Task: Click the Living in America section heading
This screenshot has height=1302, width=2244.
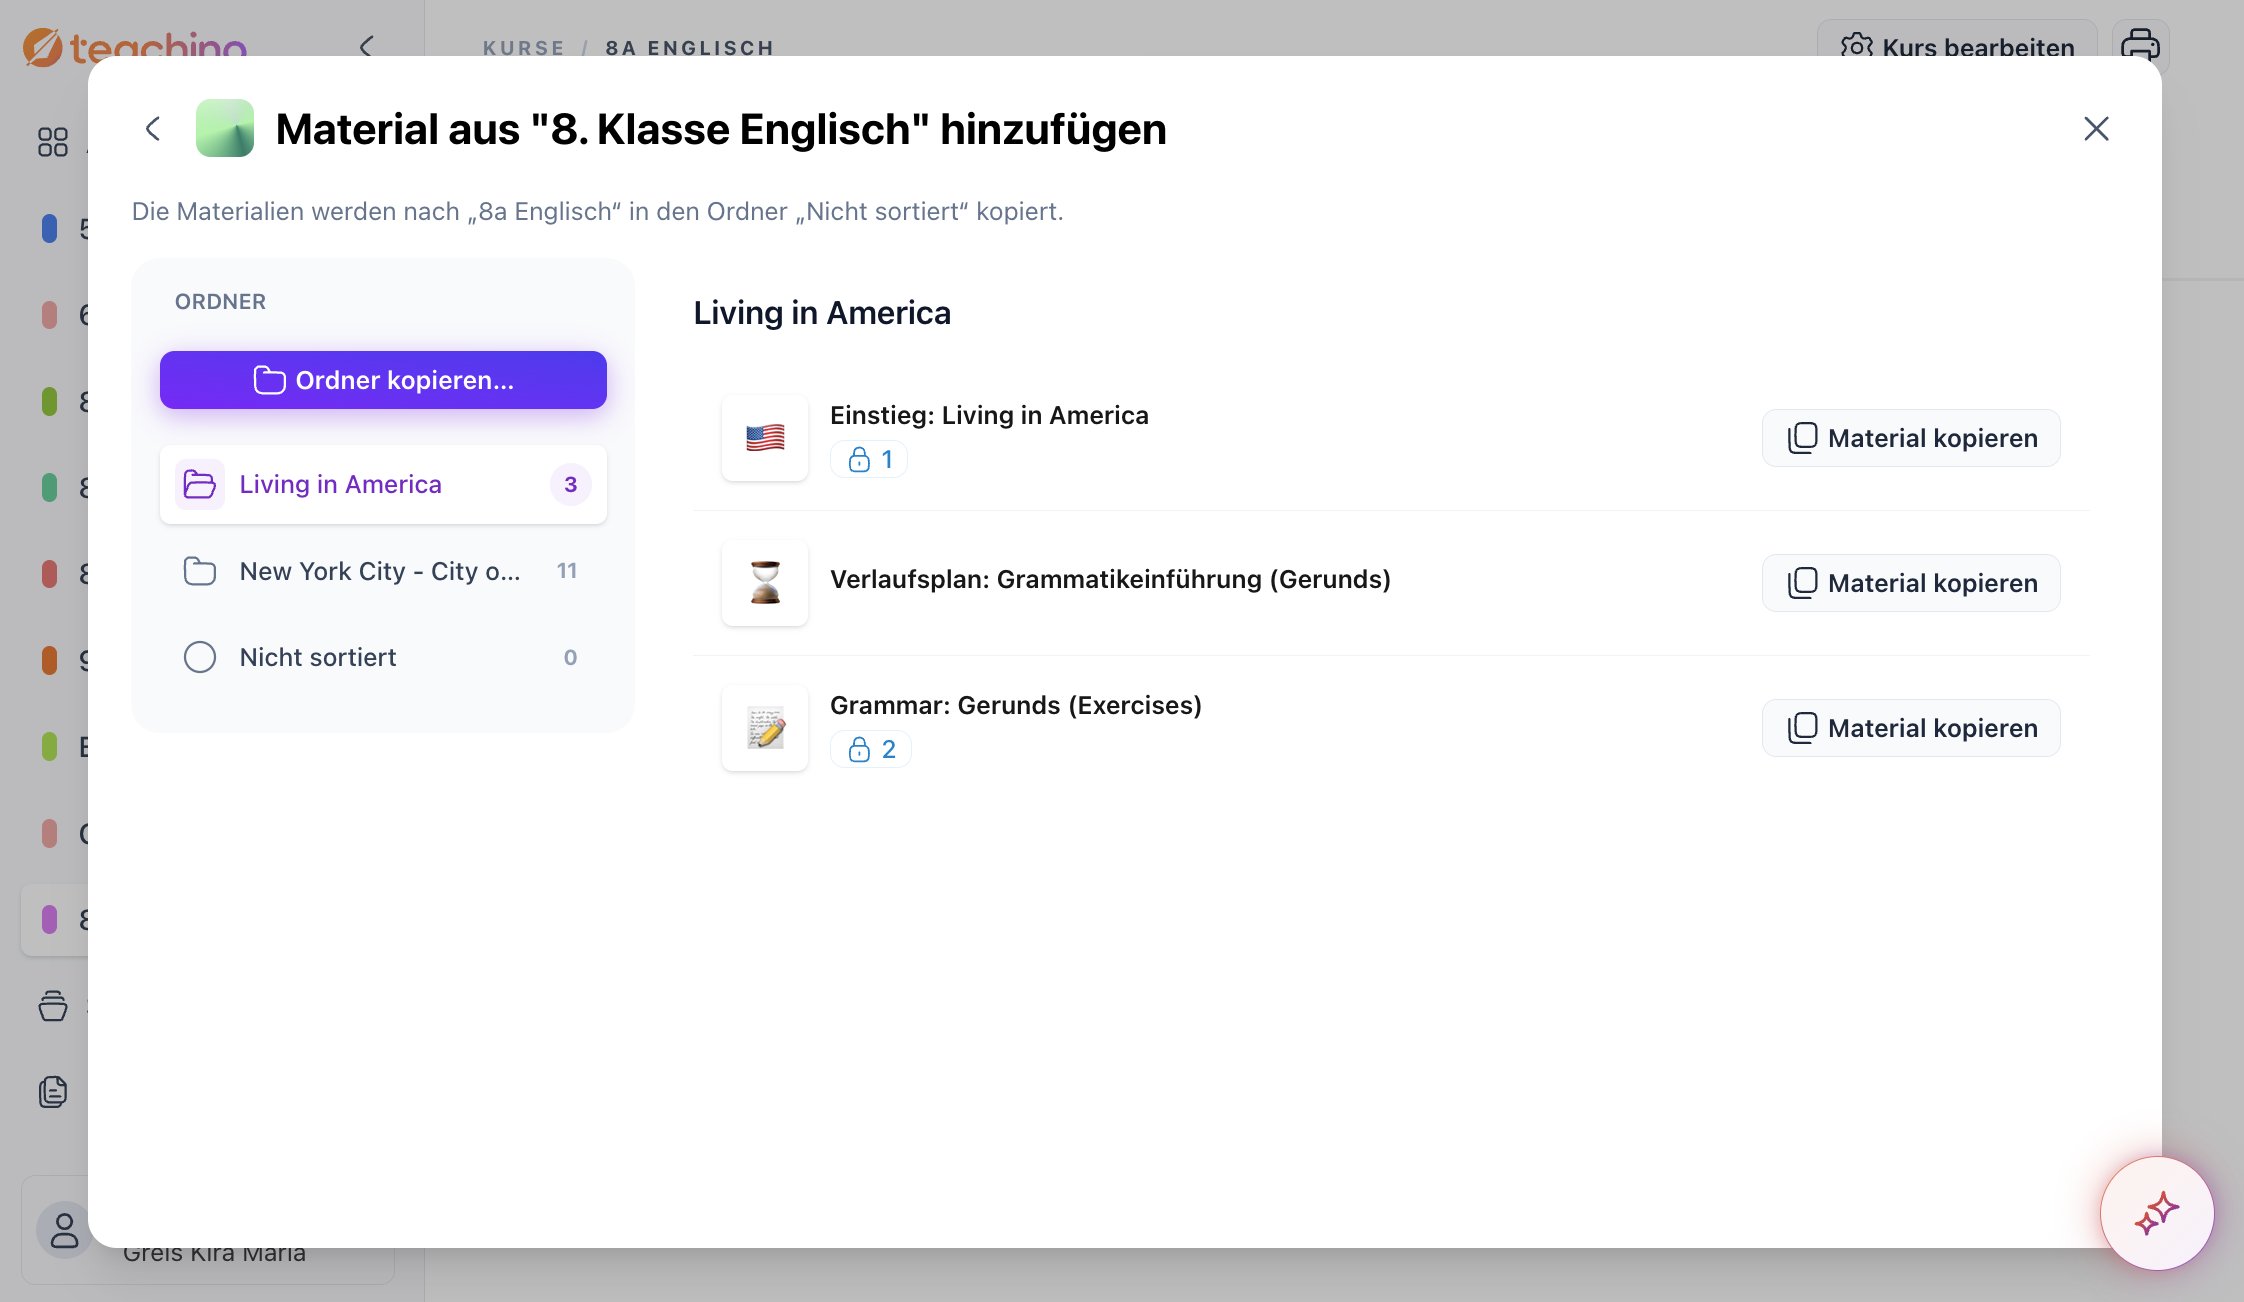Action: point(822,313)
